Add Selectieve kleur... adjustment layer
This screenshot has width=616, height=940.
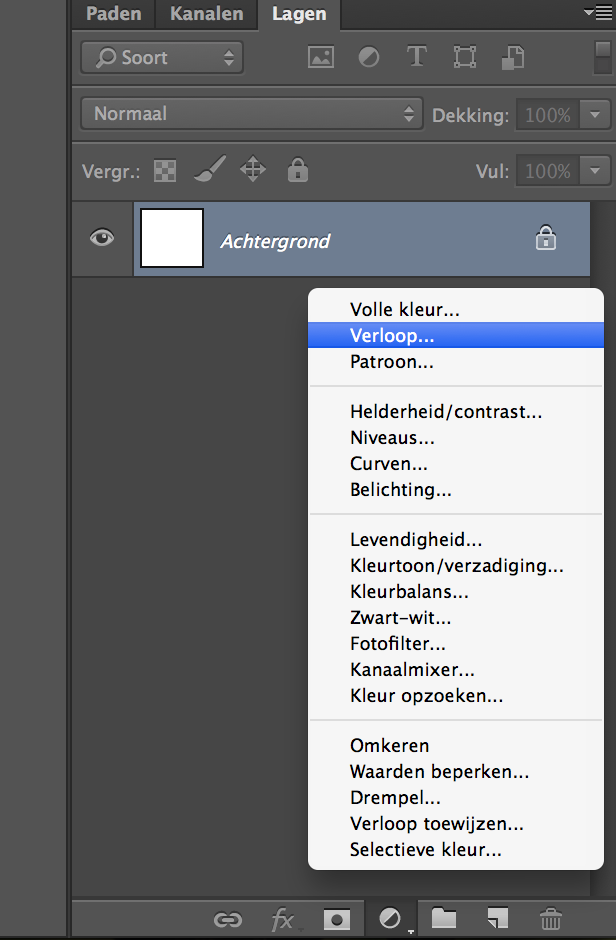(x=455, y=849)
